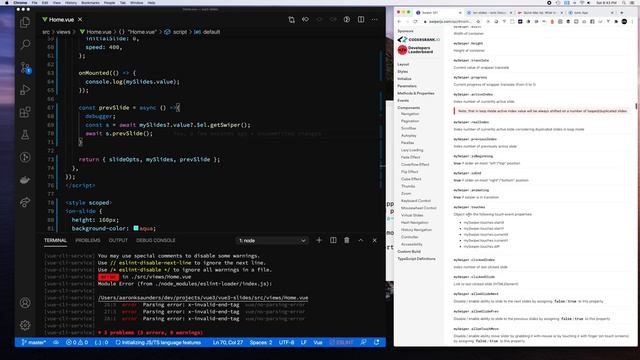This screenshot has height=360, width=640.
Task: Click the 'views' breadcrumb segment
Action: (x=63, y=32)
